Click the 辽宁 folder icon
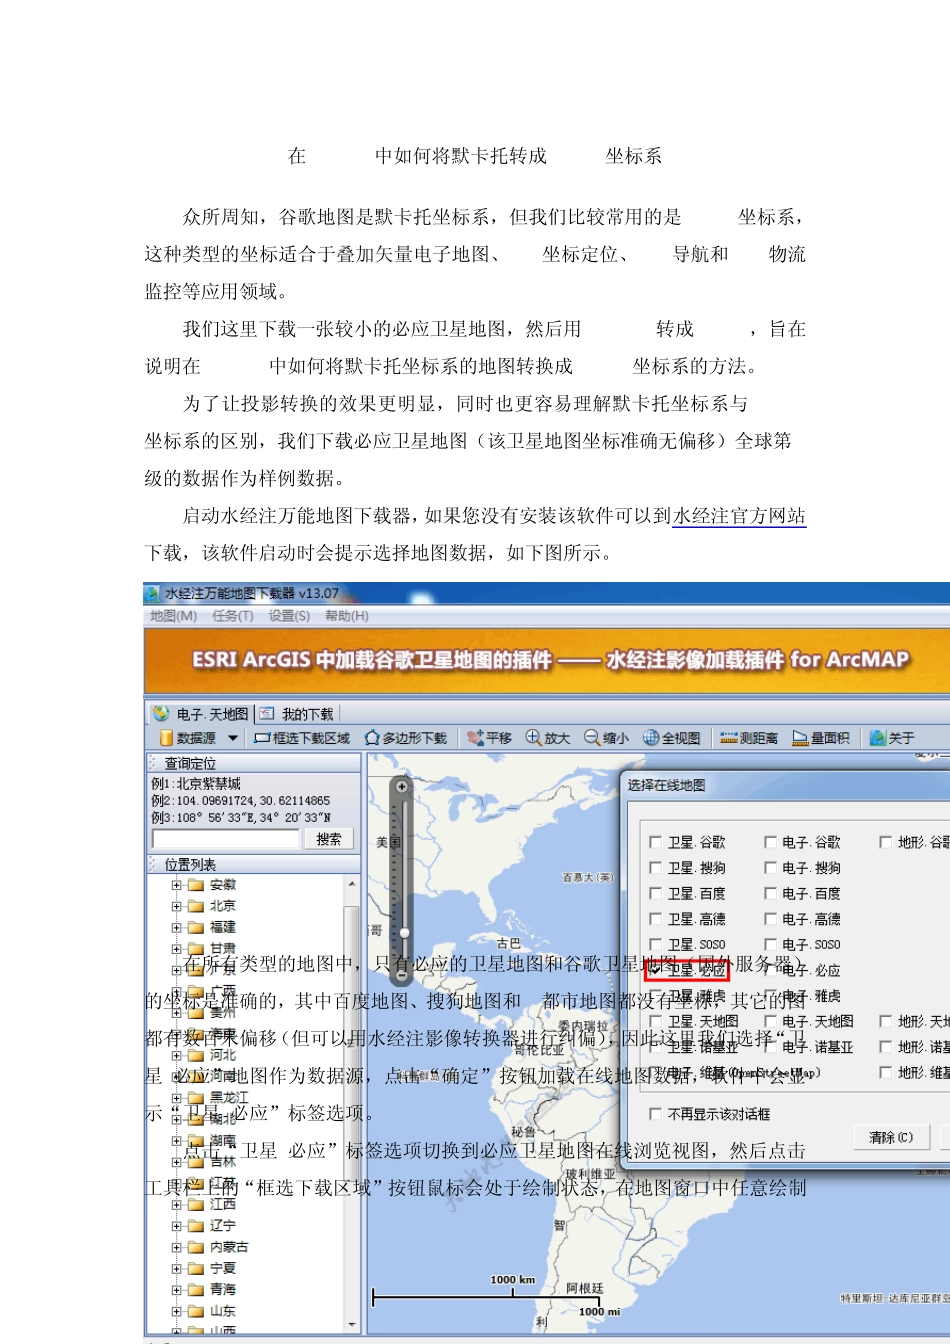 pos(196,1225)
